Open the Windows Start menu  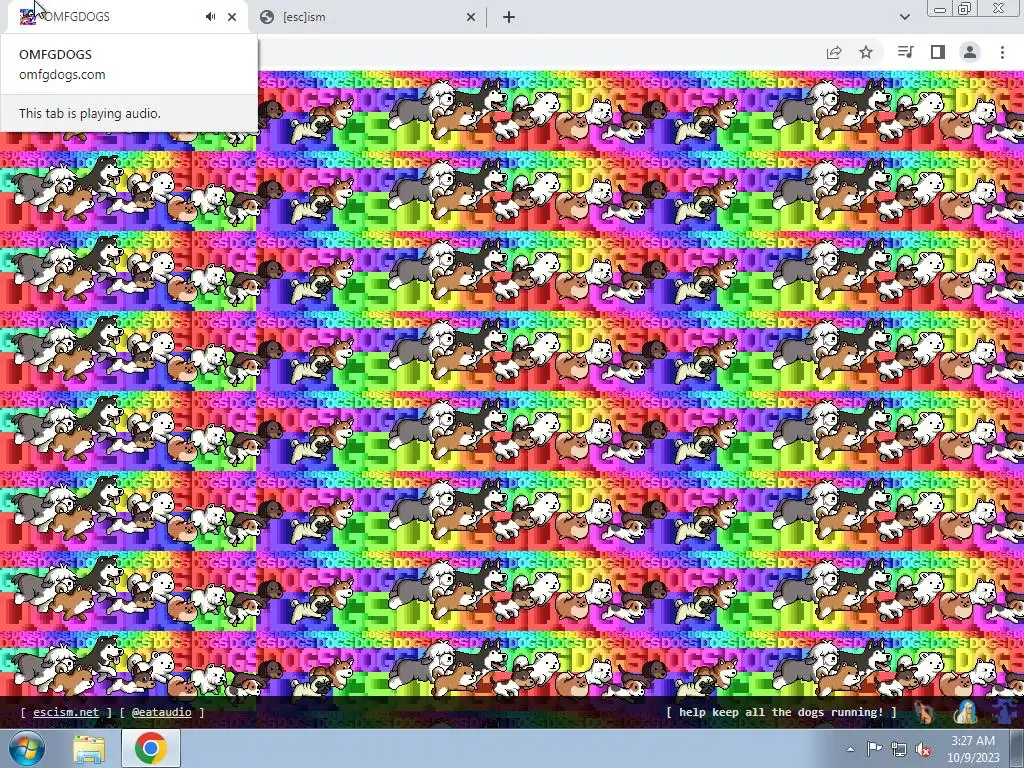tap(27, 748)
